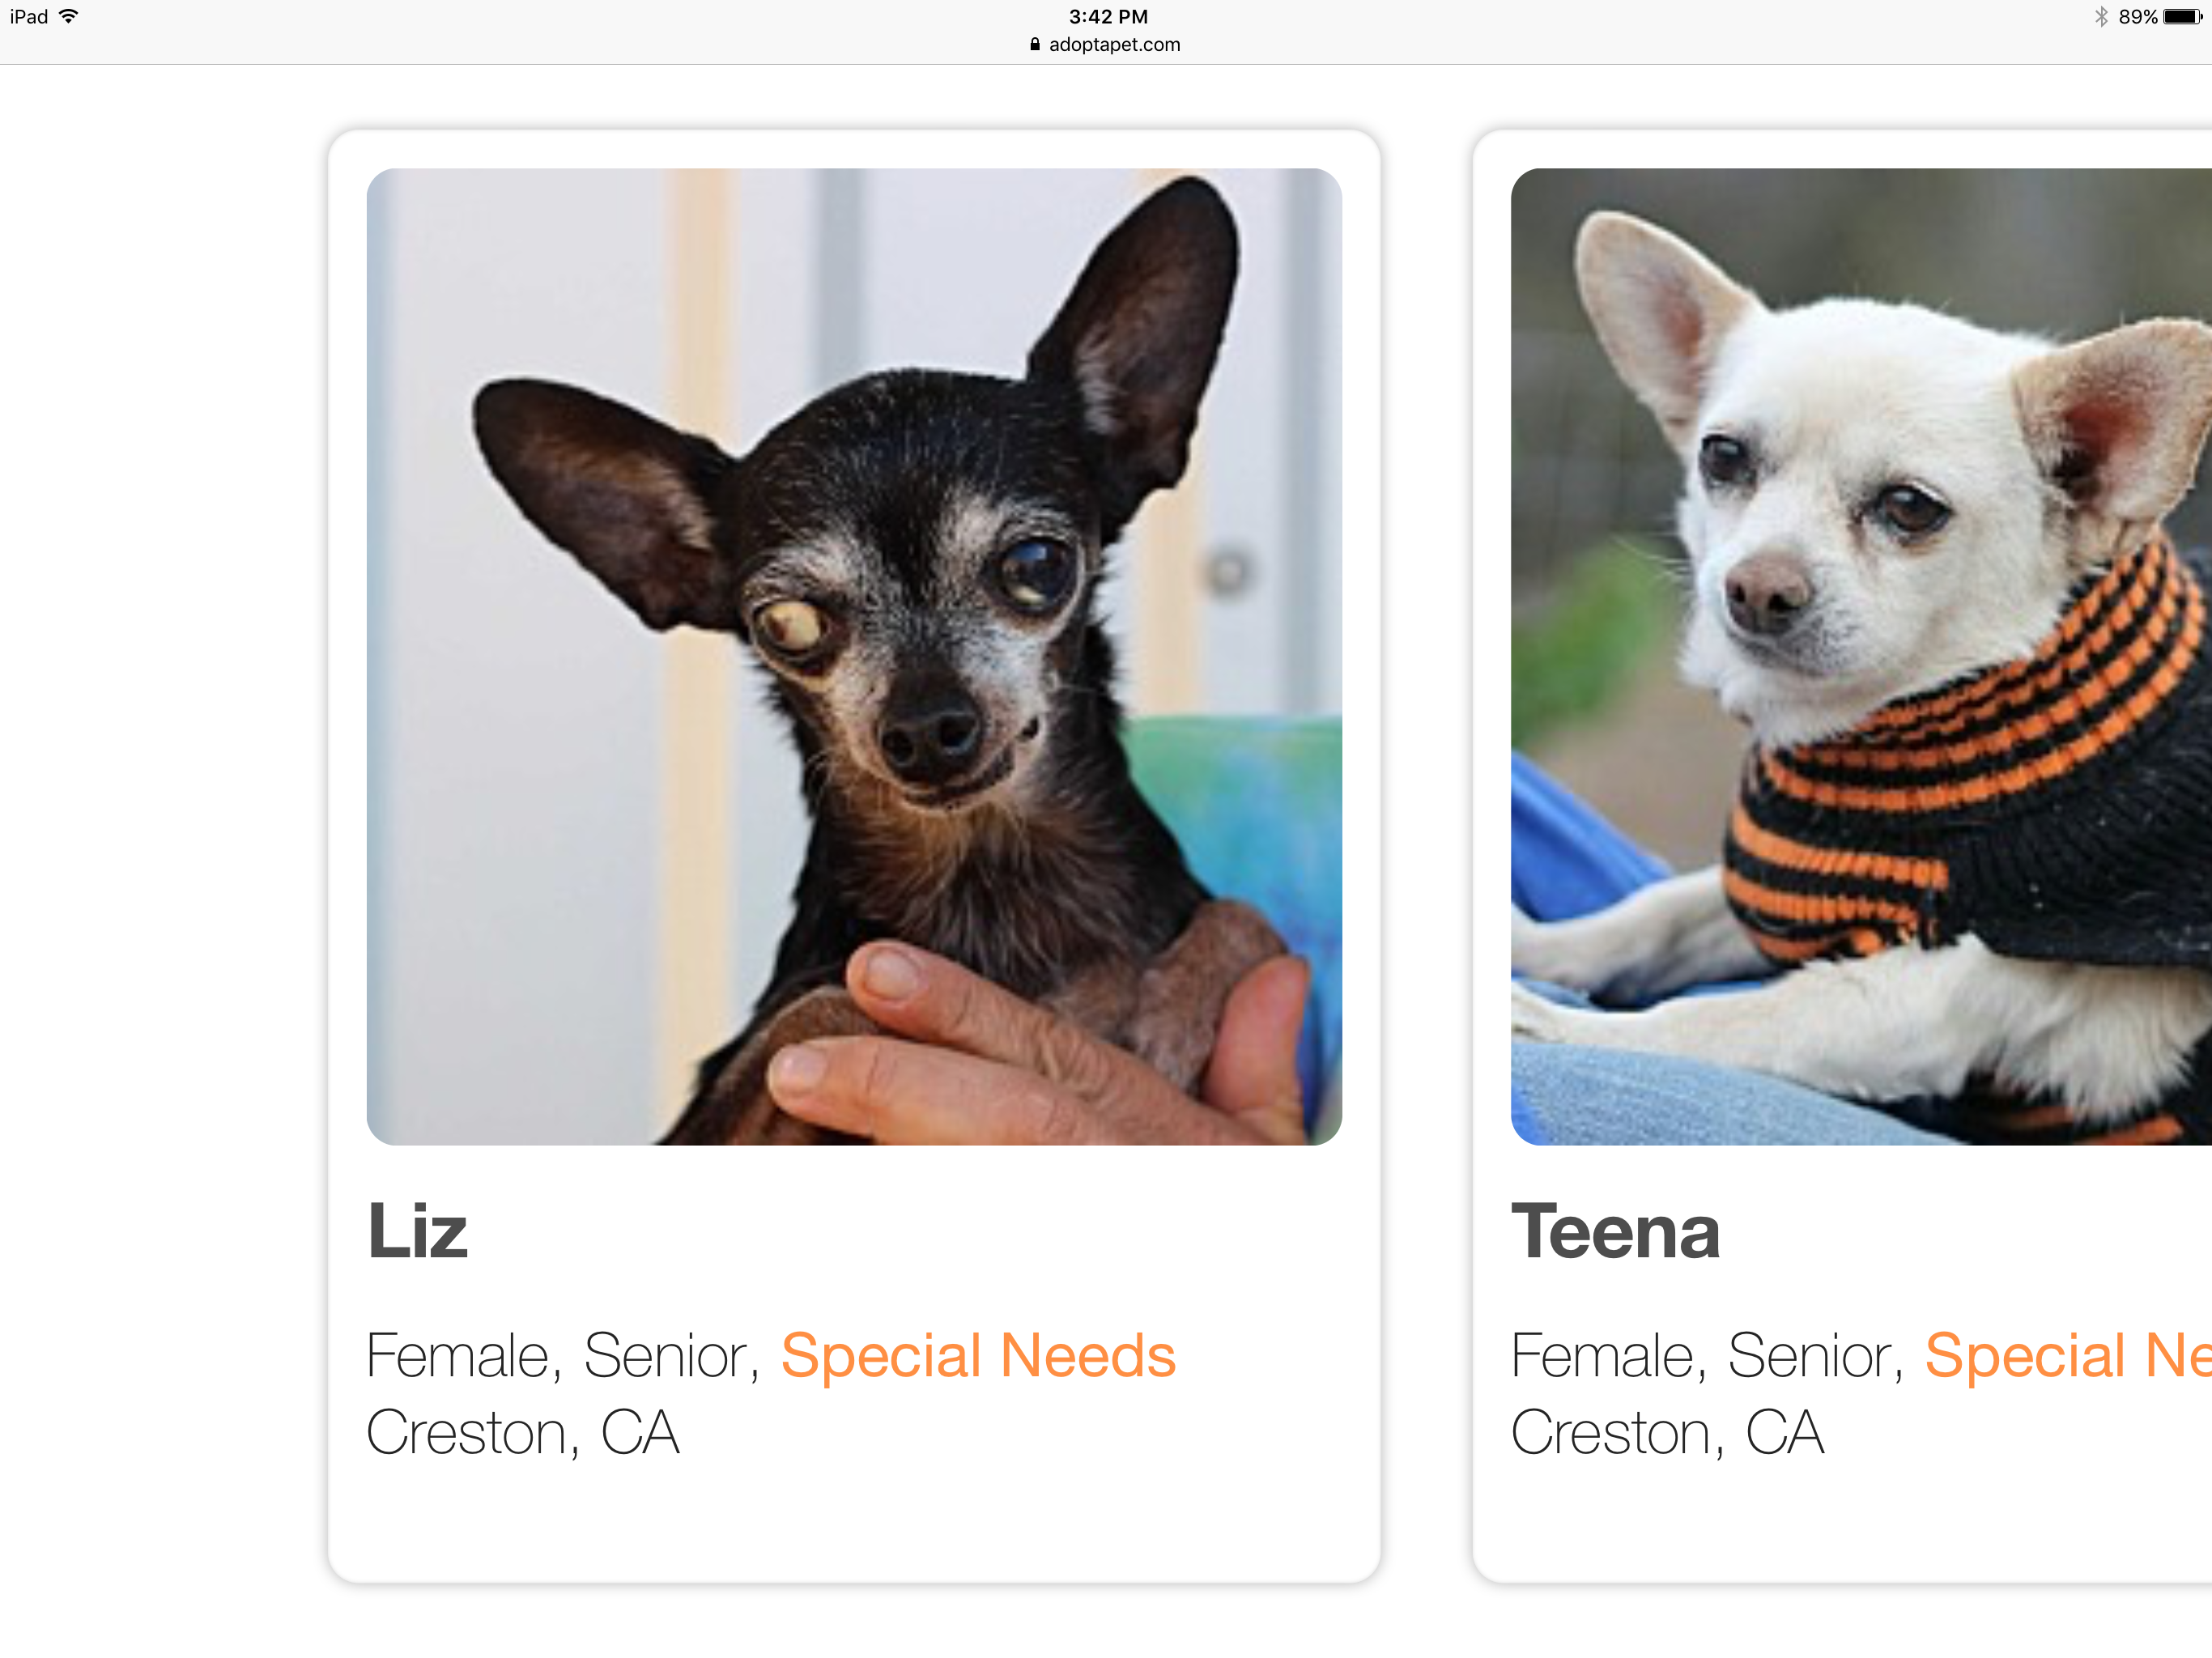Screen dimensions: 2212x1658
Task: Tap the battery icon
Action: tap(2182, 16)
